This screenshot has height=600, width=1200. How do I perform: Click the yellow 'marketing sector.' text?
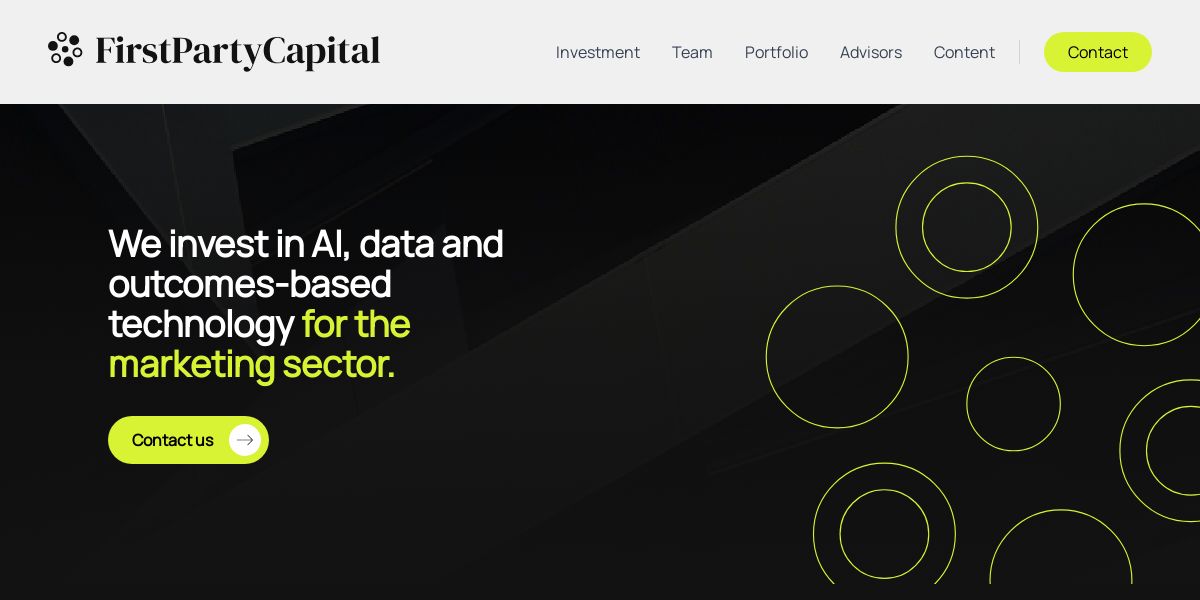coord(252,364)
